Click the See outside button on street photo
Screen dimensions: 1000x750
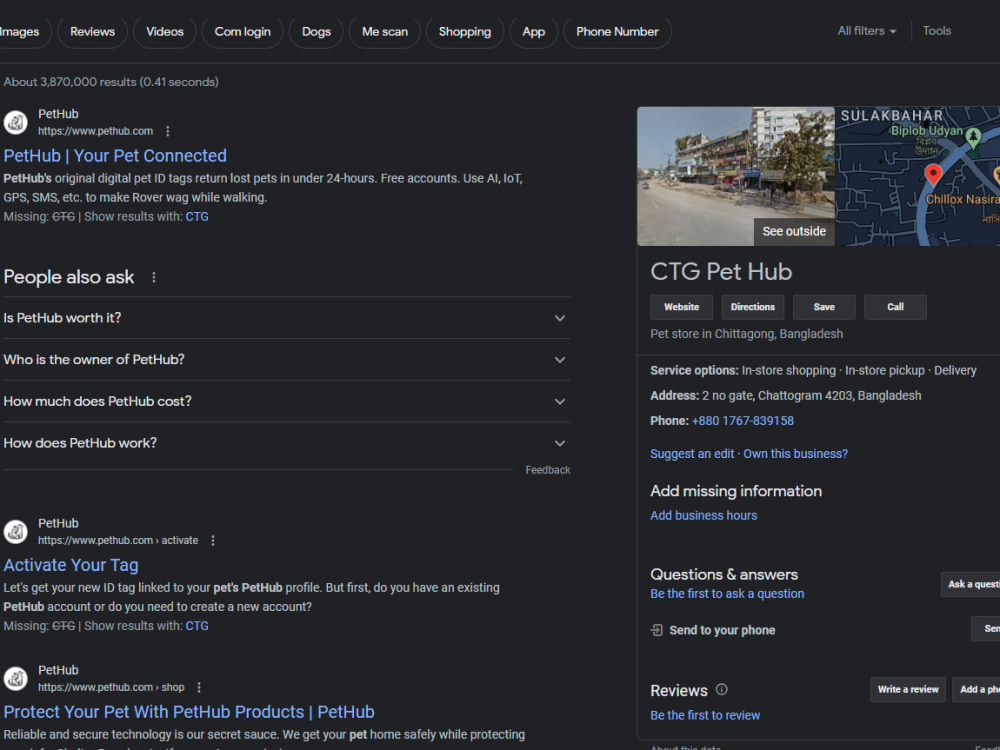[x=794, y=232]
